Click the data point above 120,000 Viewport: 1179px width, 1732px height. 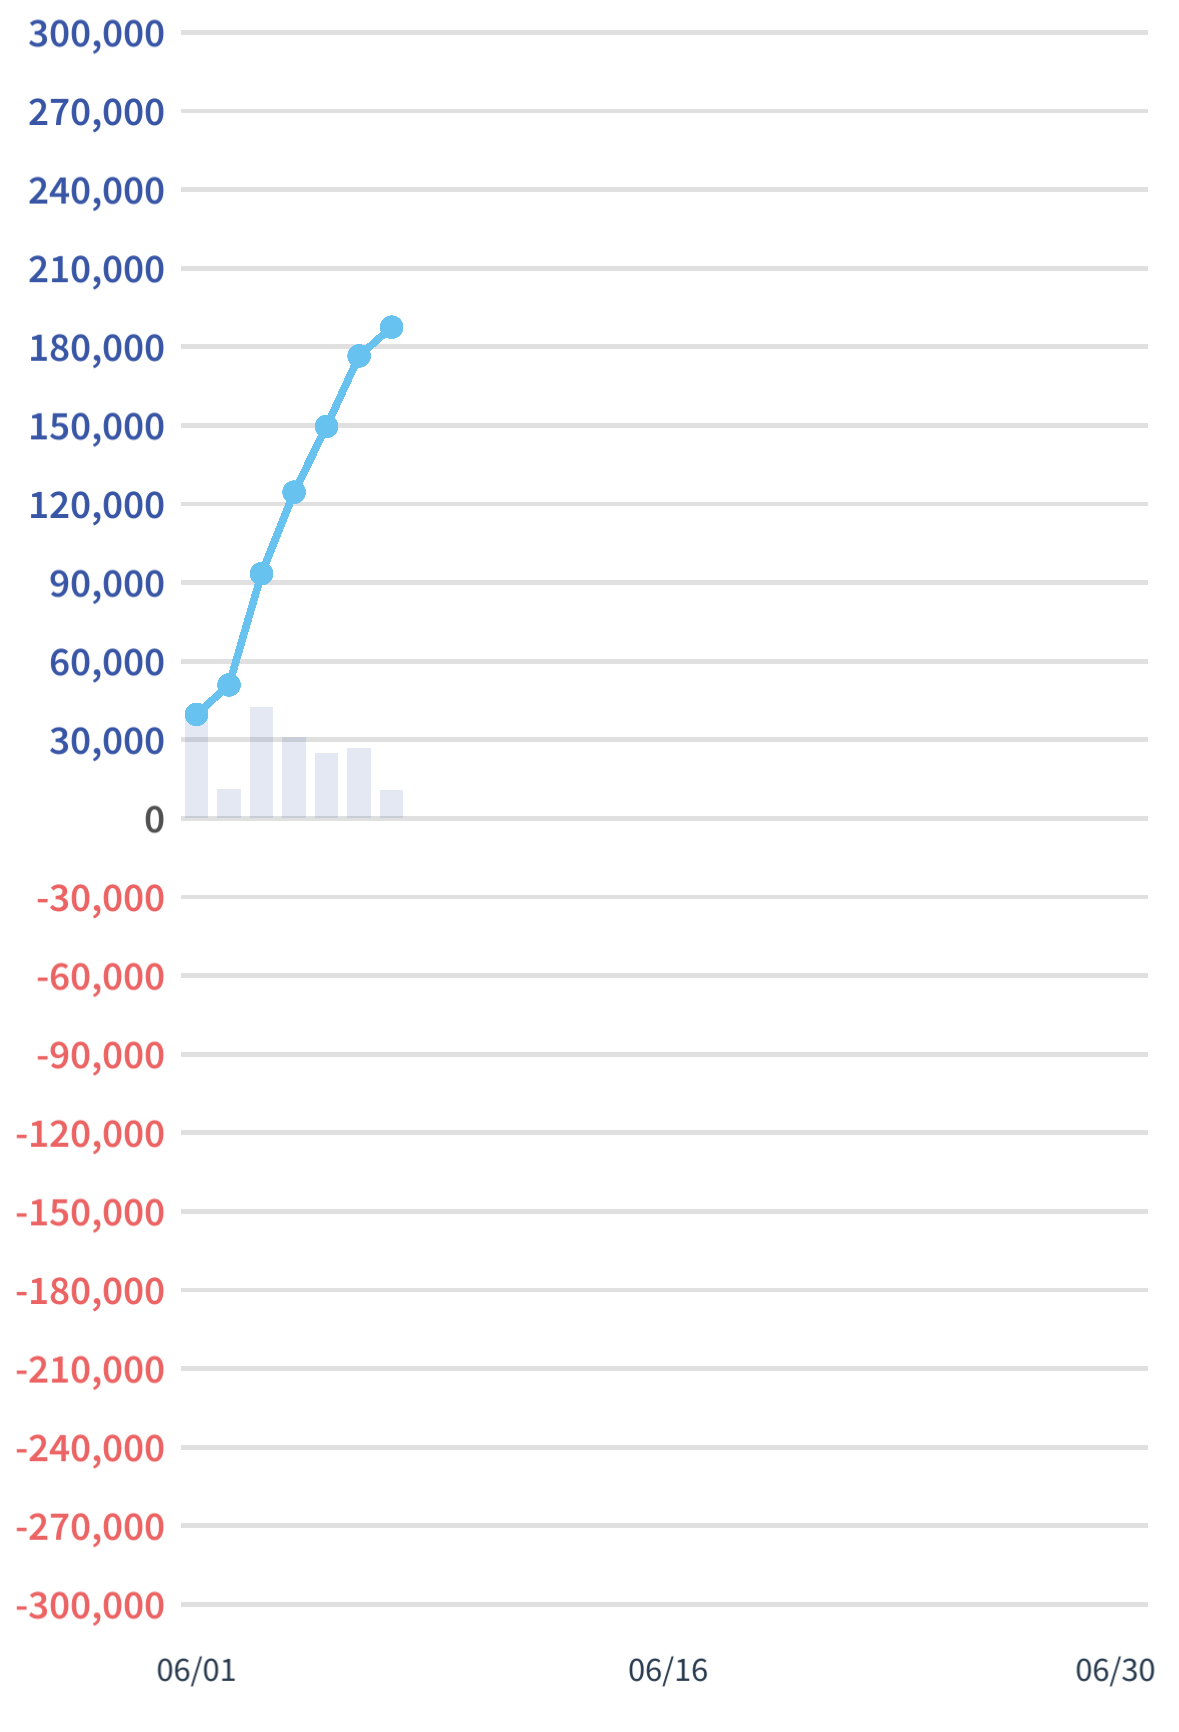[x=294, y=492]
